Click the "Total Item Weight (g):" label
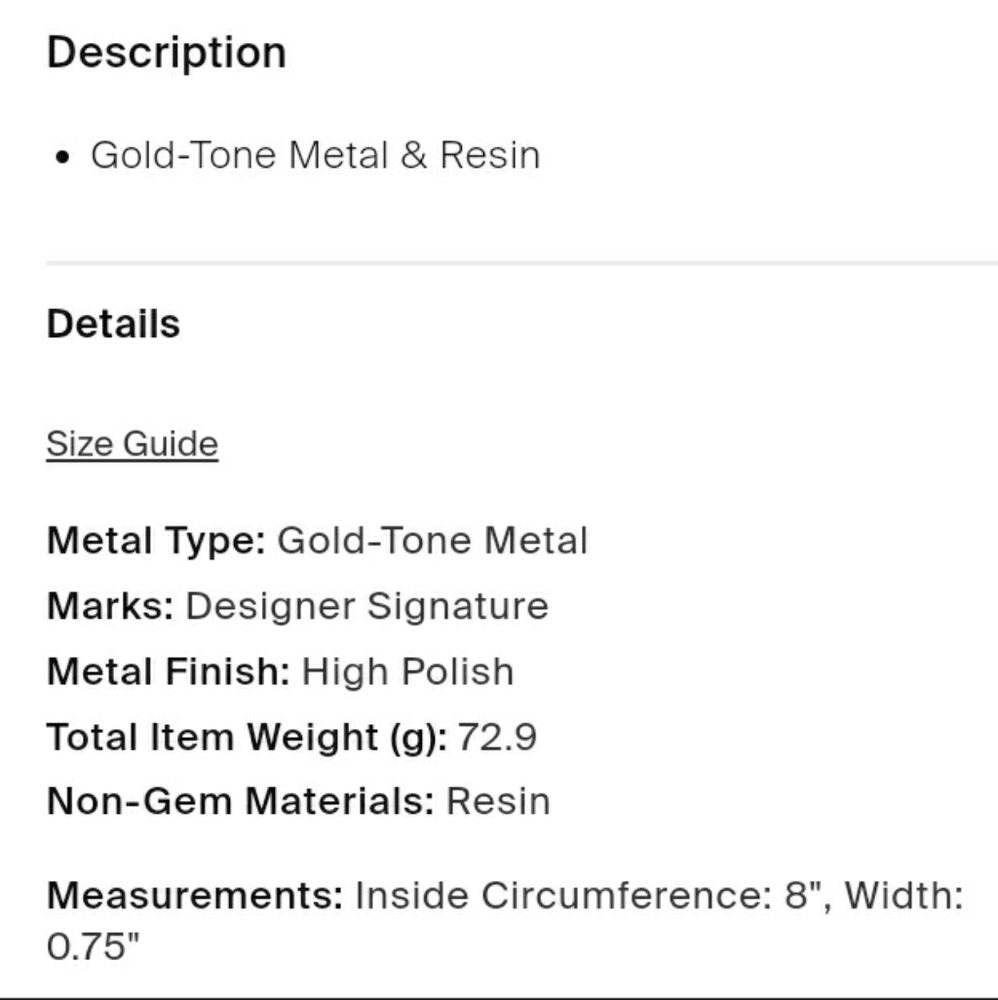The height and width of the screenshot is (1000, 998). click(x=246, y=737)
